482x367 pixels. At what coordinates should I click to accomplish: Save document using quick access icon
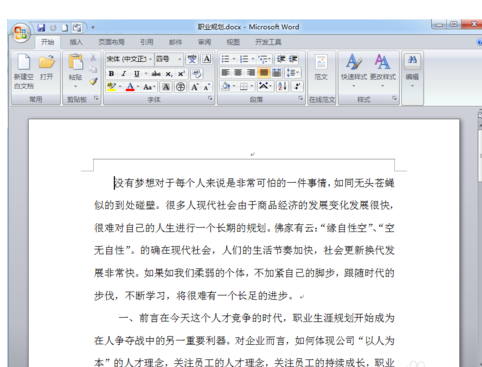click(x=41, y=28)
